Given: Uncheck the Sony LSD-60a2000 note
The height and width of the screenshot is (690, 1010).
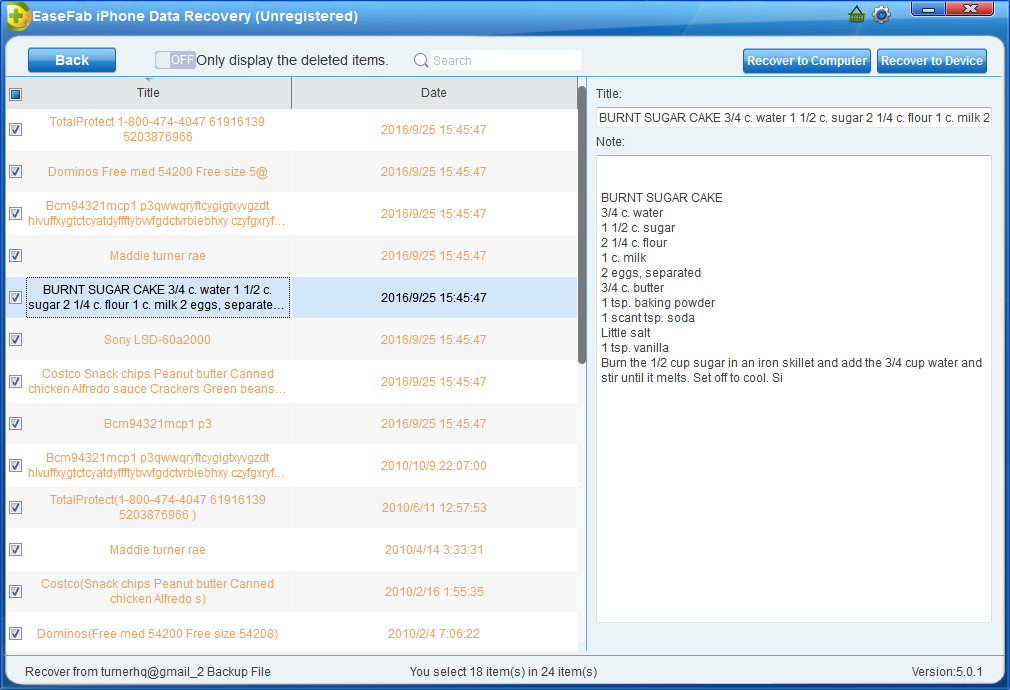Looking at the screenshot, I should (15, 340).
